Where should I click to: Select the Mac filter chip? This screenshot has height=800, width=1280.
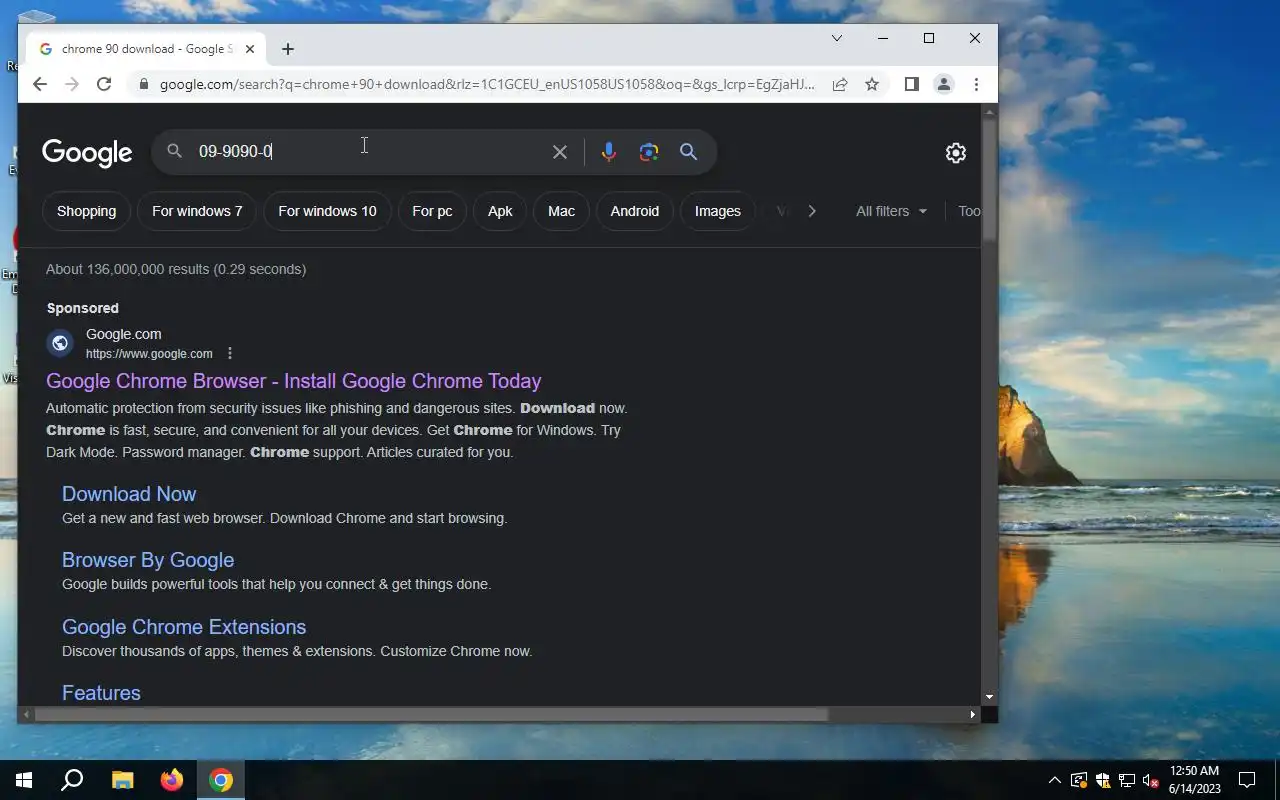[x=561, y=211]
